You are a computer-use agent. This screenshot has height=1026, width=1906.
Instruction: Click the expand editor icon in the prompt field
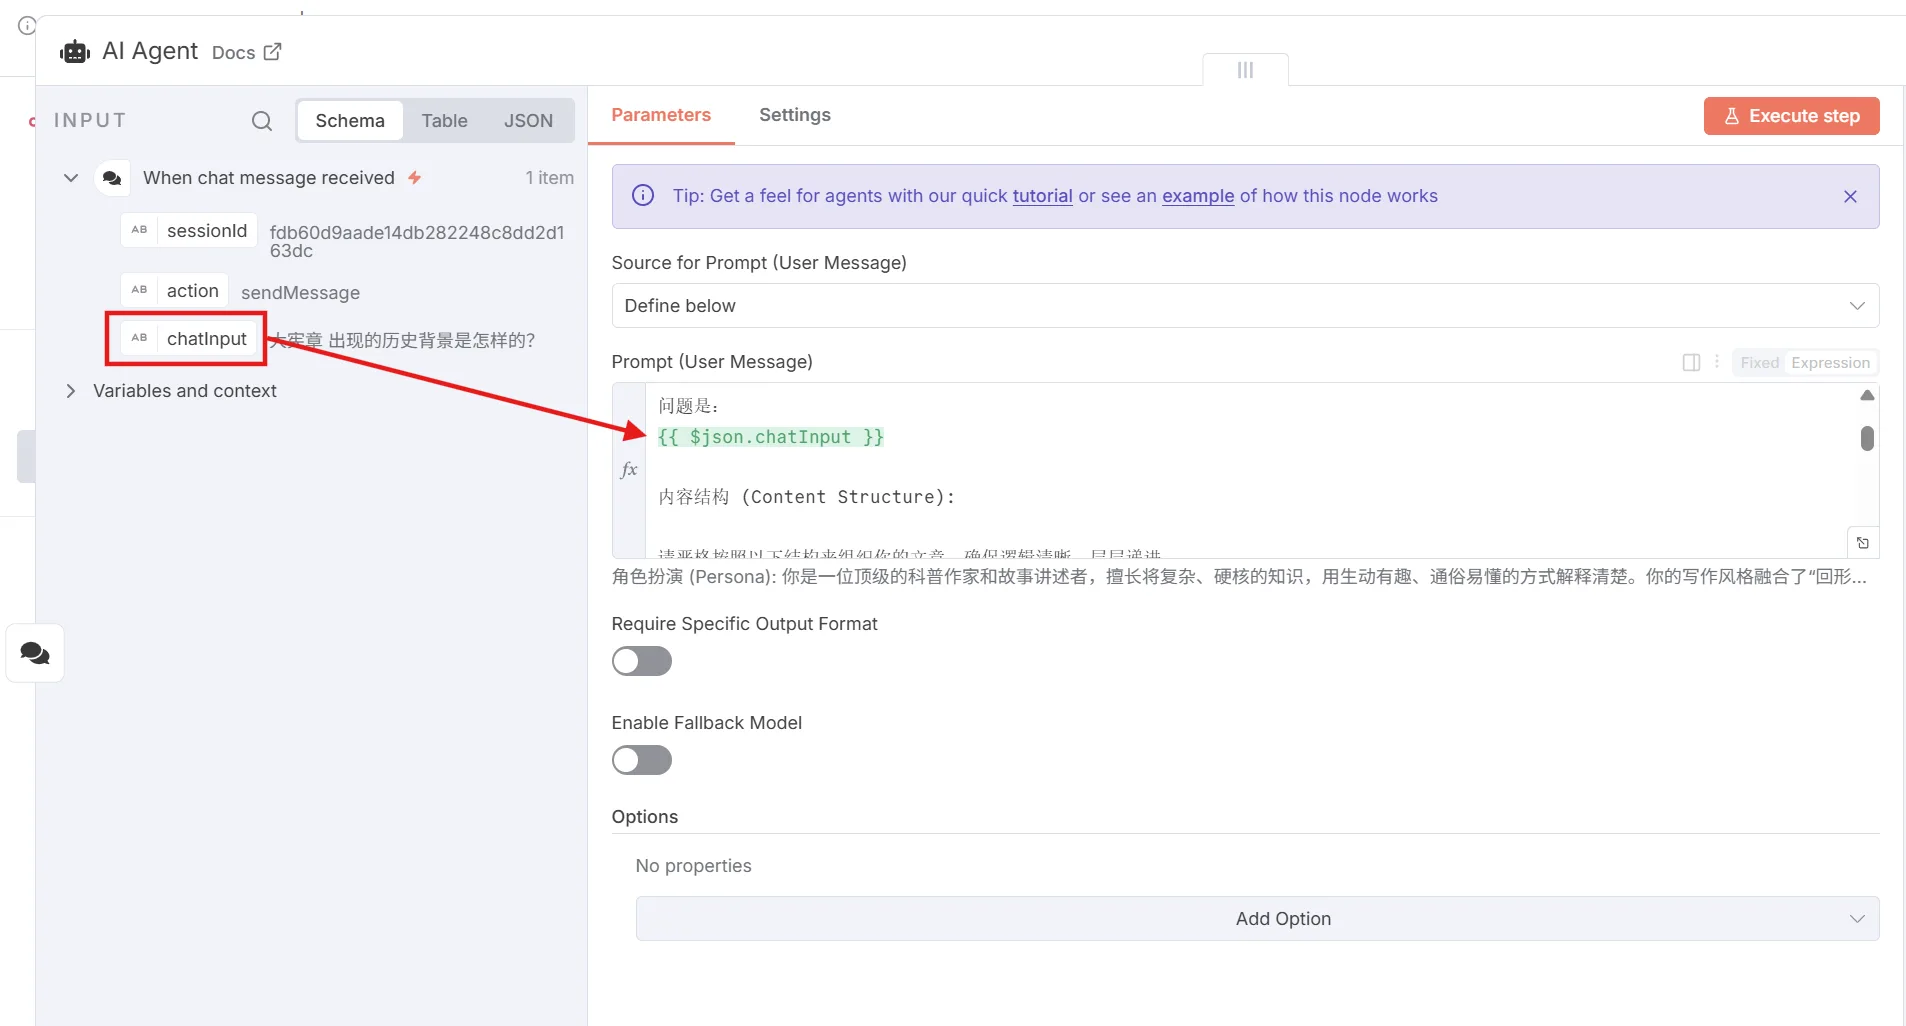click(x=1863, y=543)
